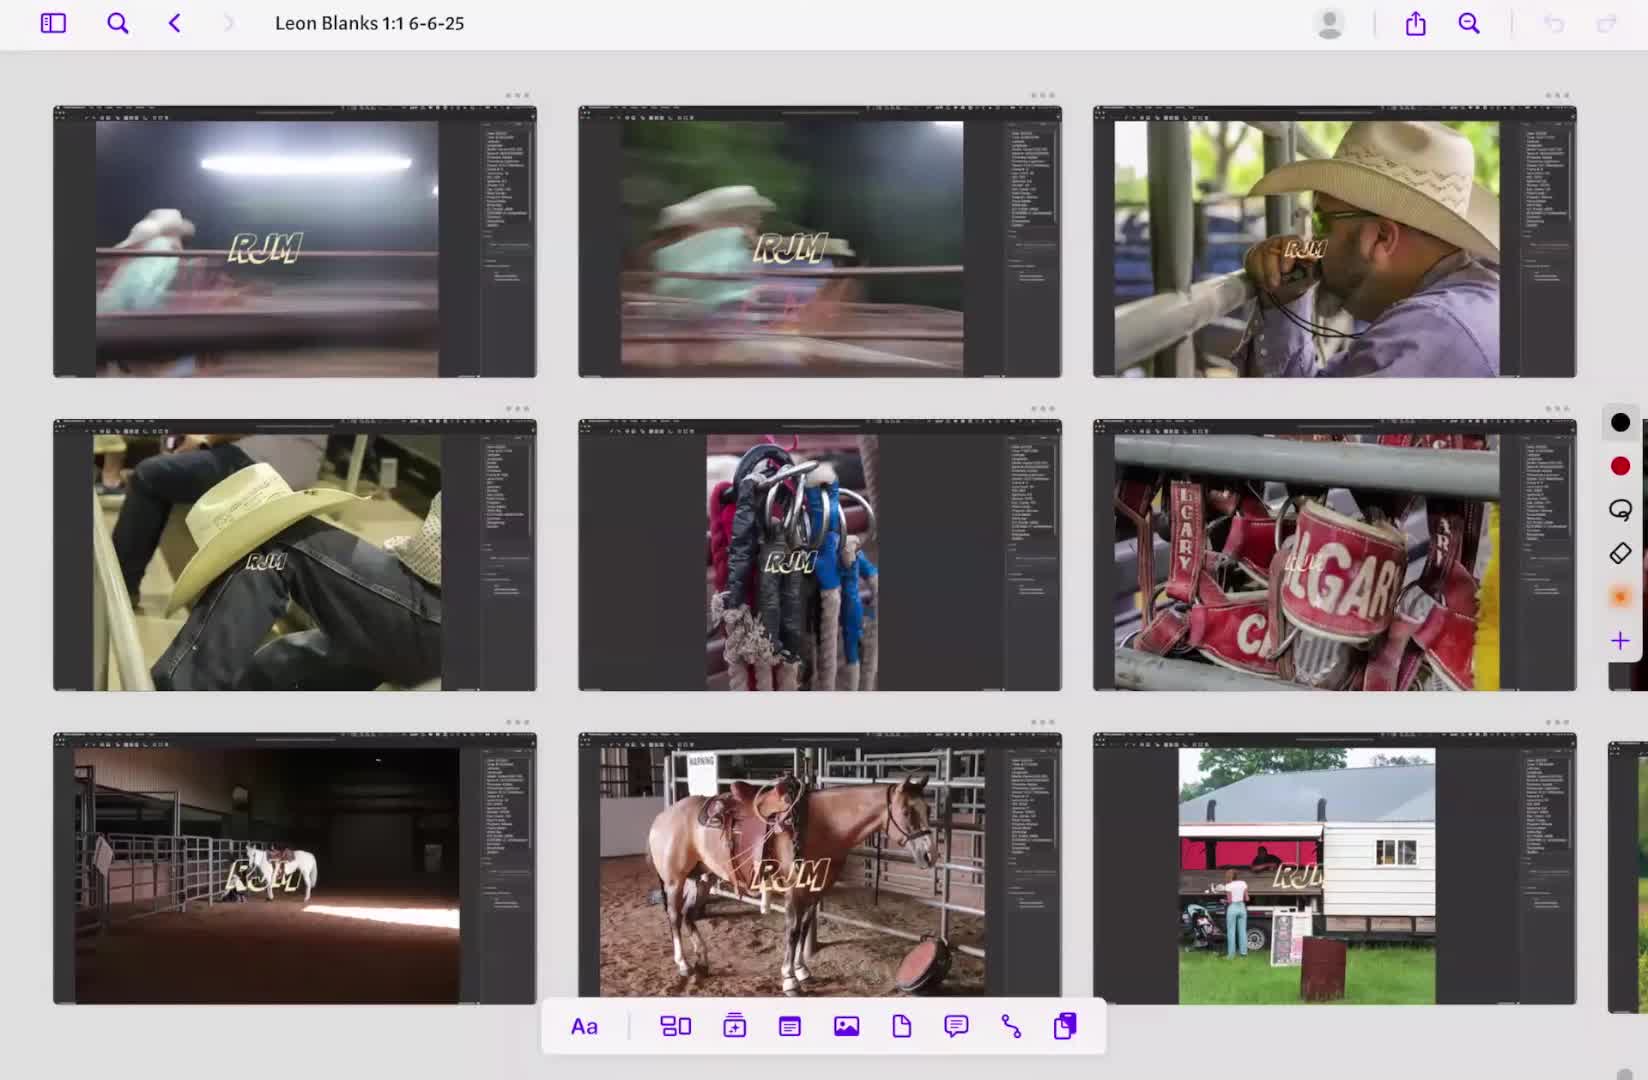Click the Leon Blanks 1:1 6-6-25 title
The image size is (1648, 1080).
tap(369, 23)
